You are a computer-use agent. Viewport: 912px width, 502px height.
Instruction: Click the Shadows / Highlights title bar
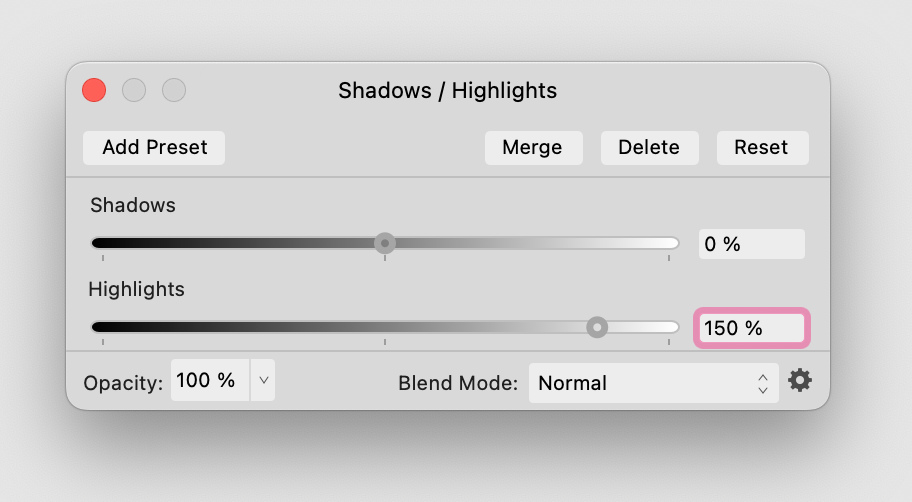pos(447,91)
